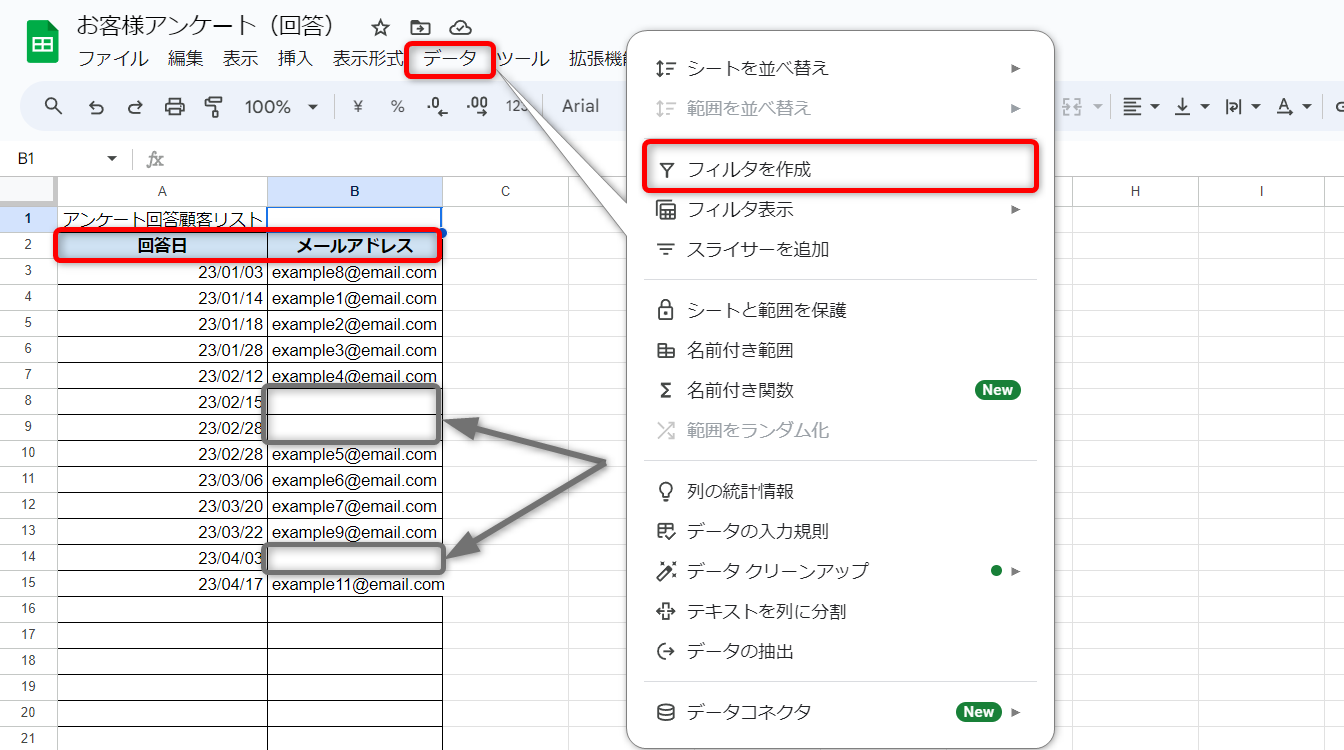Print the spreadsheet using the printer icon

tap(175, 107)
